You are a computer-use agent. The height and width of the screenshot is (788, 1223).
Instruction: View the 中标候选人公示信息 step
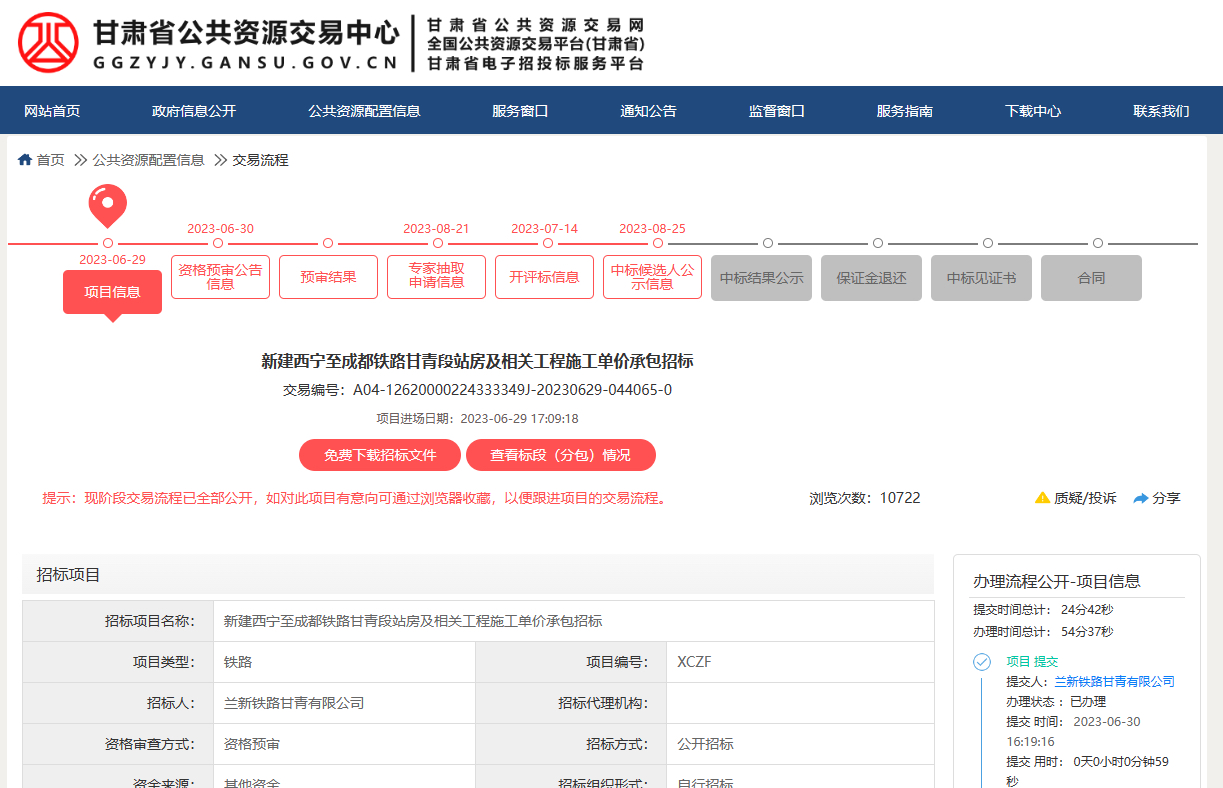pos(652,277)
